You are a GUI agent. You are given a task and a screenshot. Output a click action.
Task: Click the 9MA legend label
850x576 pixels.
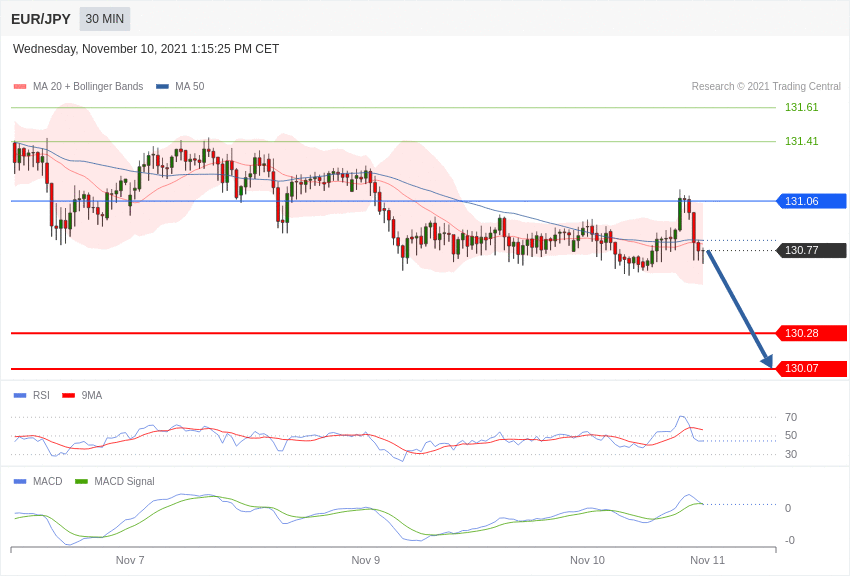tap(92, 396)
